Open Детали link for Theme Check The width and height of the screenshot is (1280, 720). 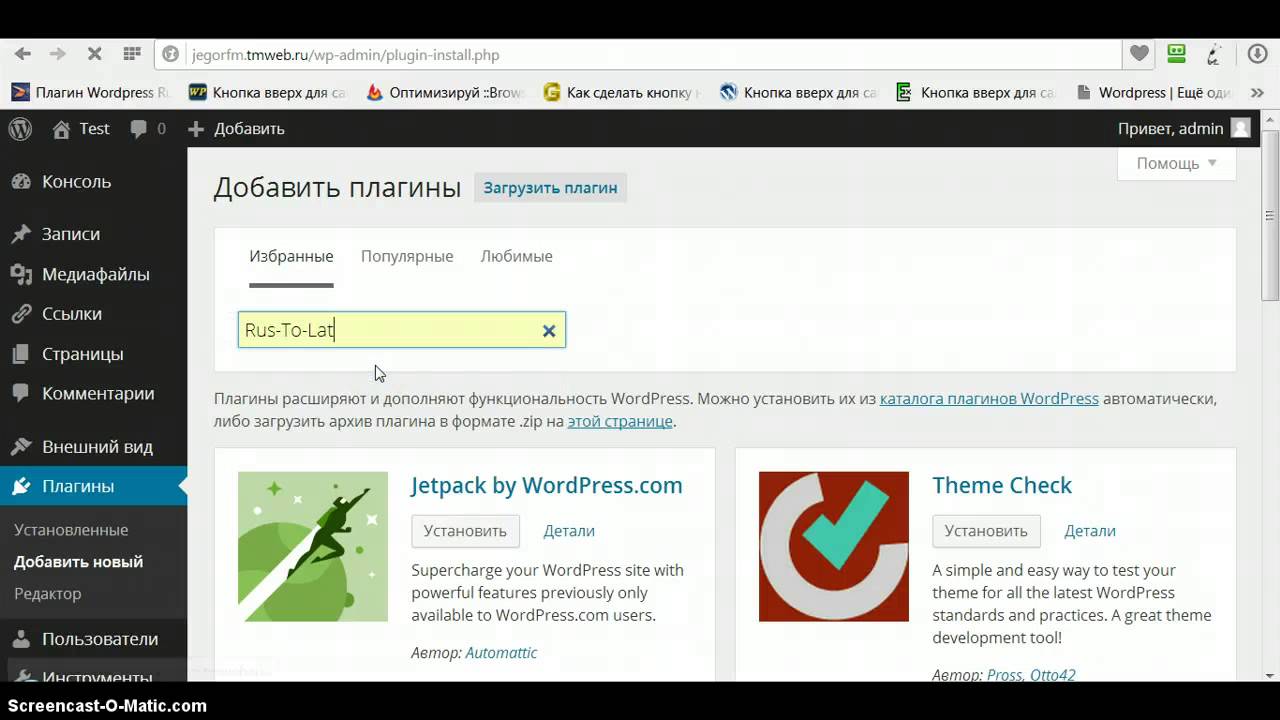coord(1089,531)
